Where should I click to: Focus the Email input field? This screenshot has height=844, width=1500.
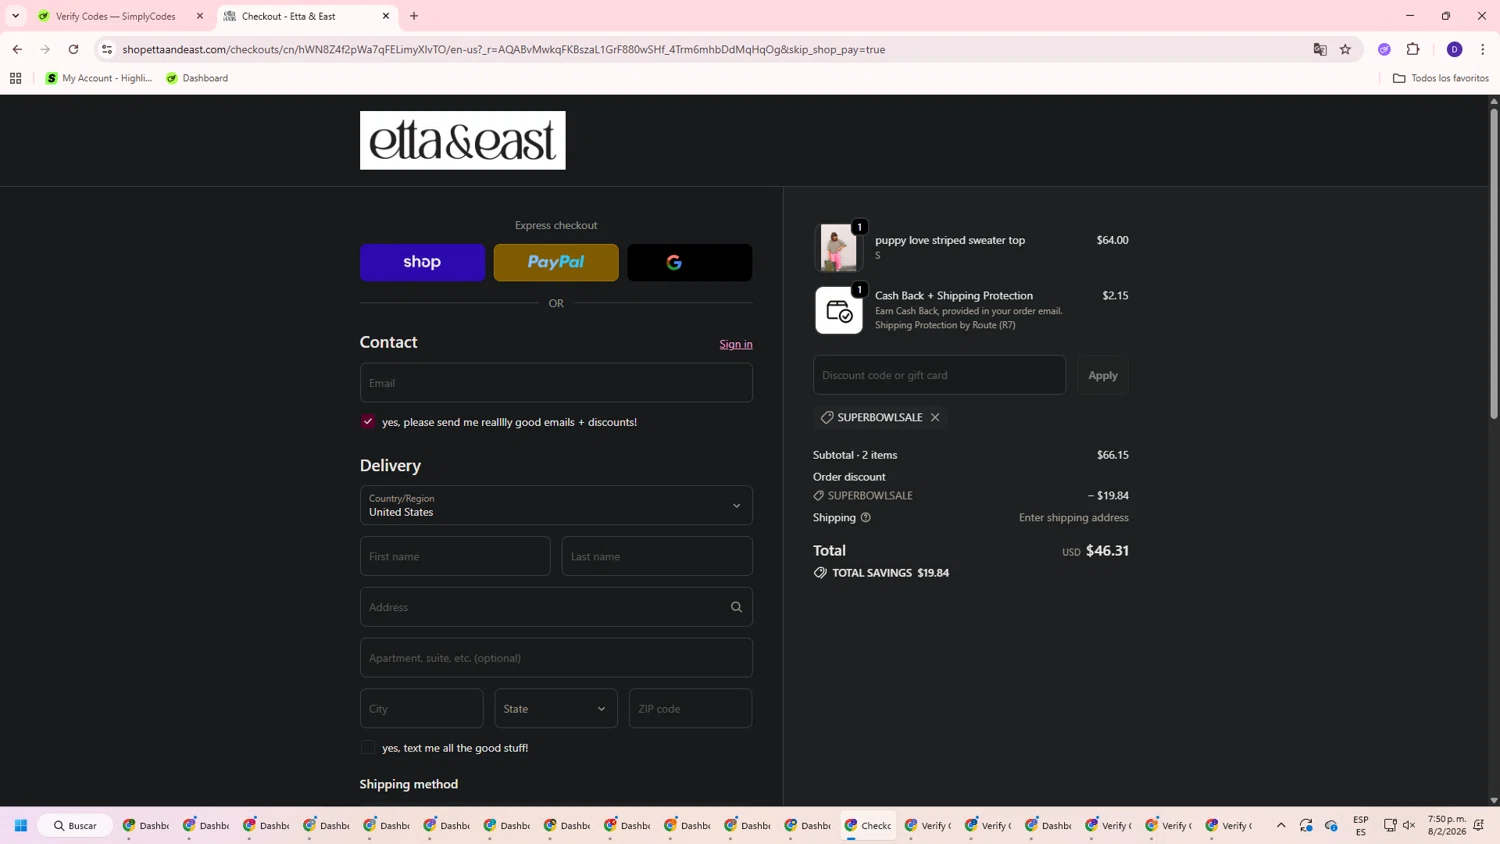(556, 383)
